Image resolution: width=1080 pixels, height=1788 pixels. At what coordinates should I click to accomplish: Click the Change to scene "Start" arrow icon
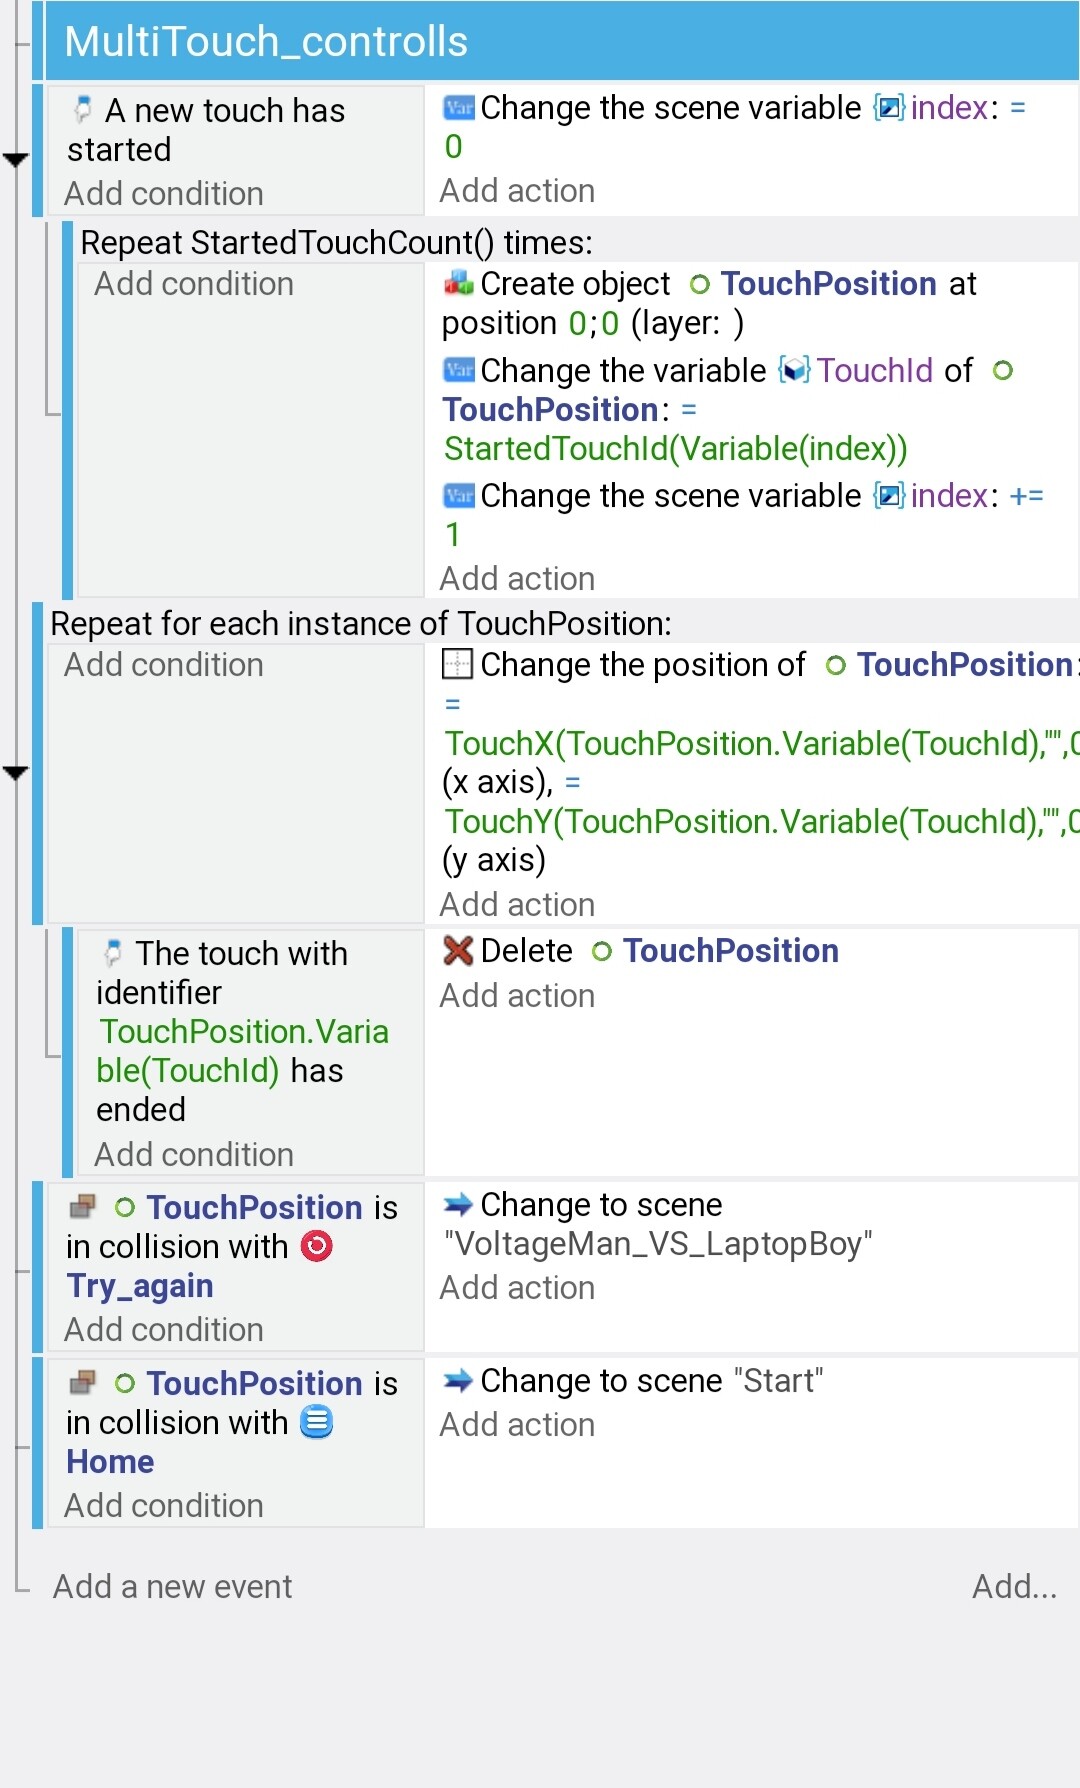458,1381
